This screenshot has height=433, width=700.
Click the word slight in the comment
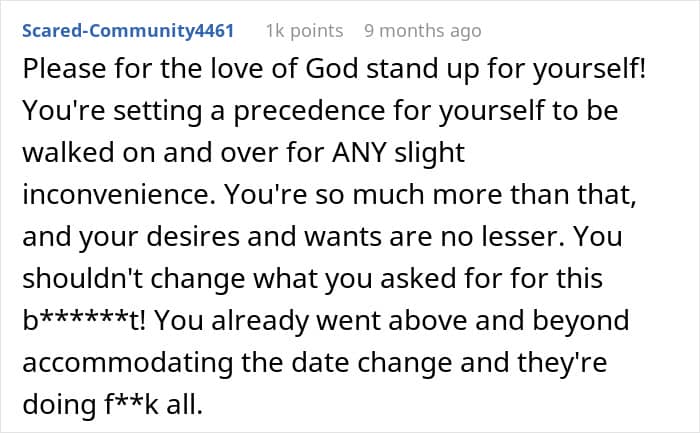pos(429,154)
